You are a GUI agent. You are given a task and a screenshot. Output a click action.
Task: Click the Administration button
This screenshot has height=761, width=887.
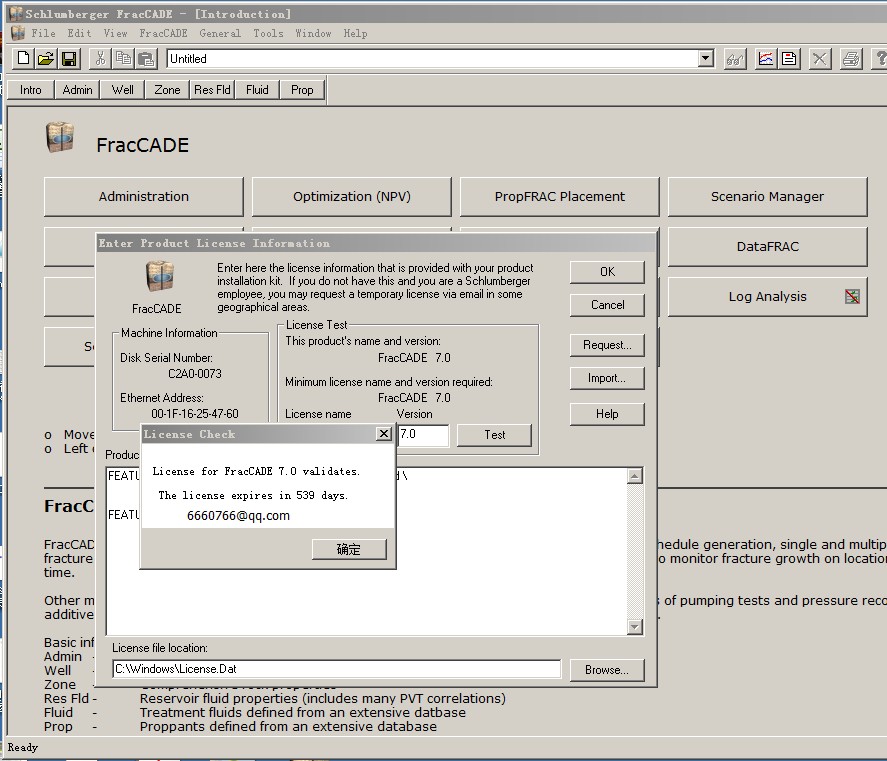(144, 197)
